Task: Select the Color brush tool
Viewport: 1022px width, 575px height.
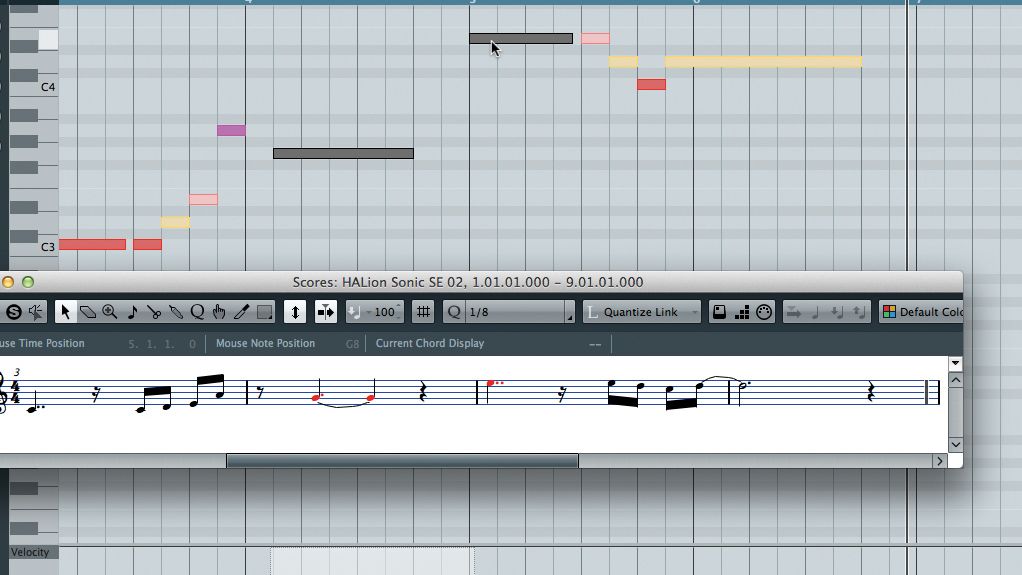Action: coord(241,312)
